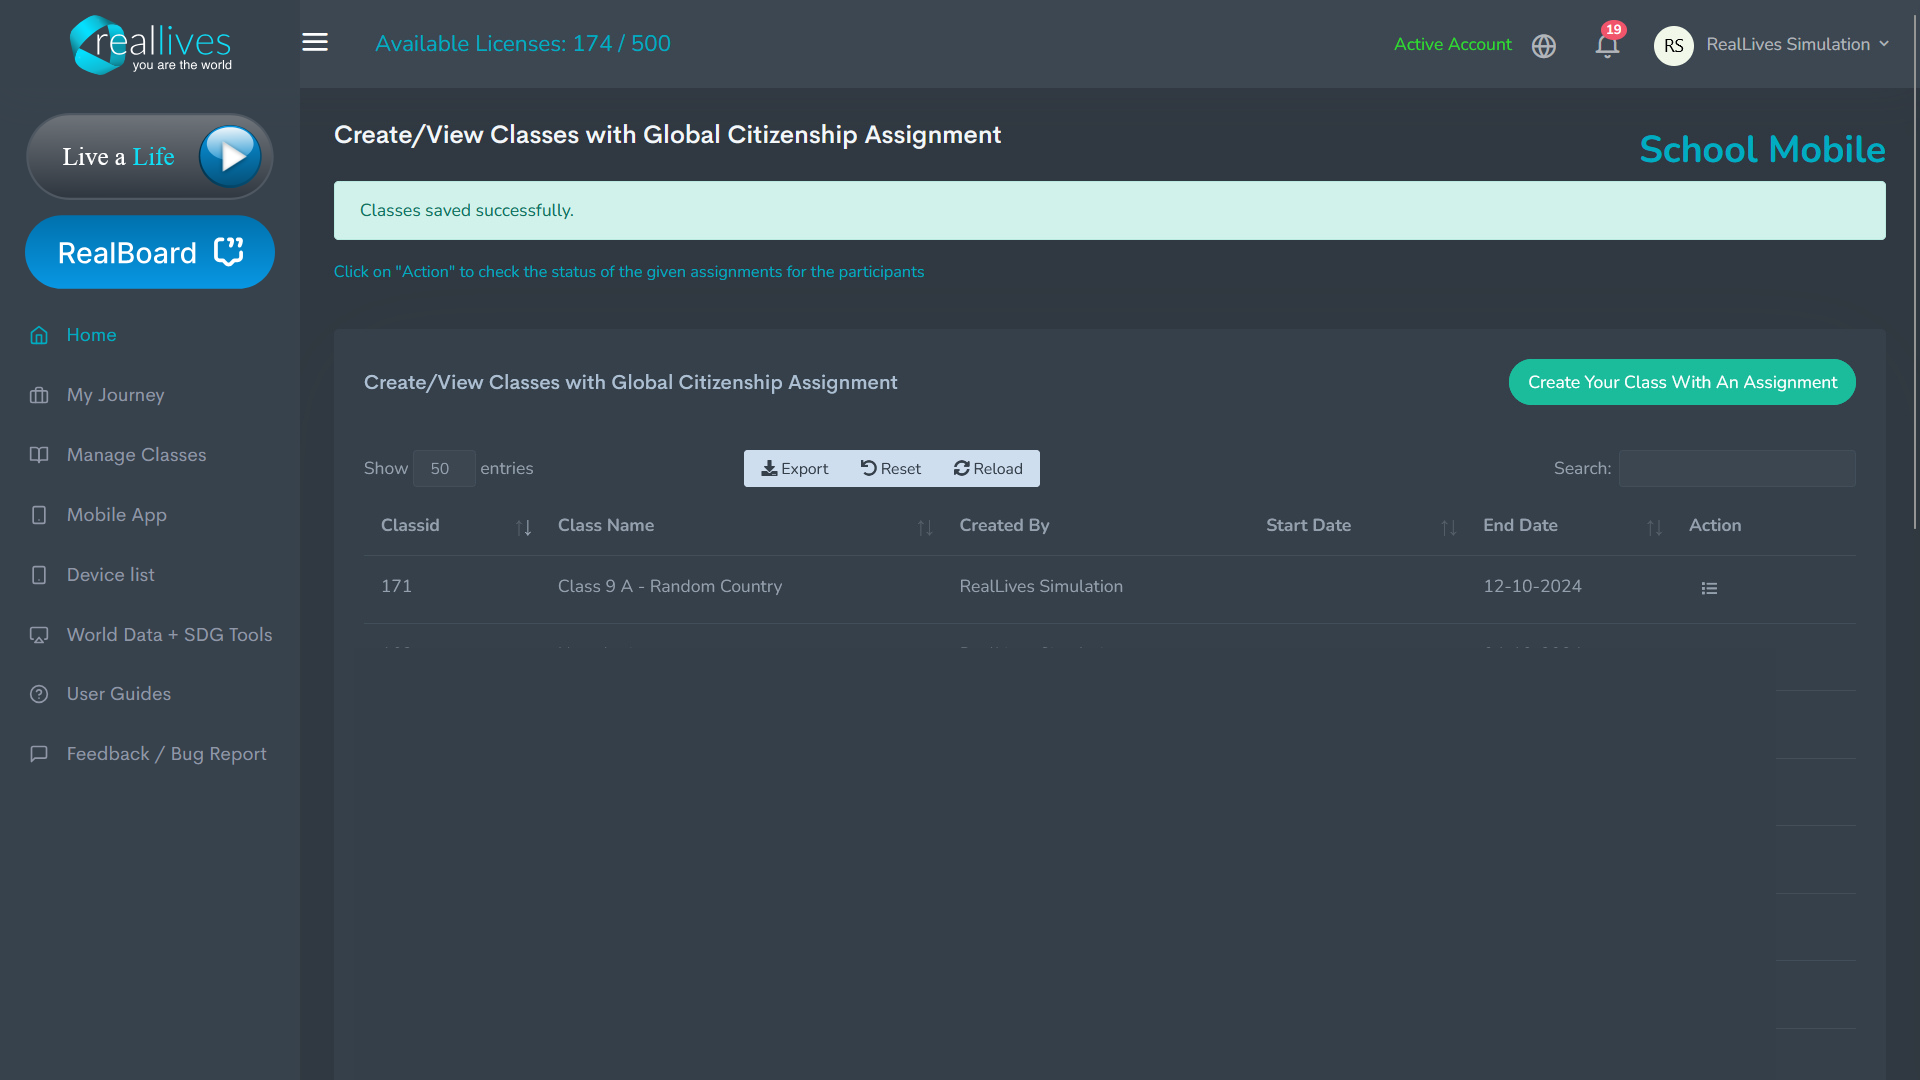Click the Feedback chat bubble icon
Screen dimensions: 1920x1080
[x=39, y=754]
